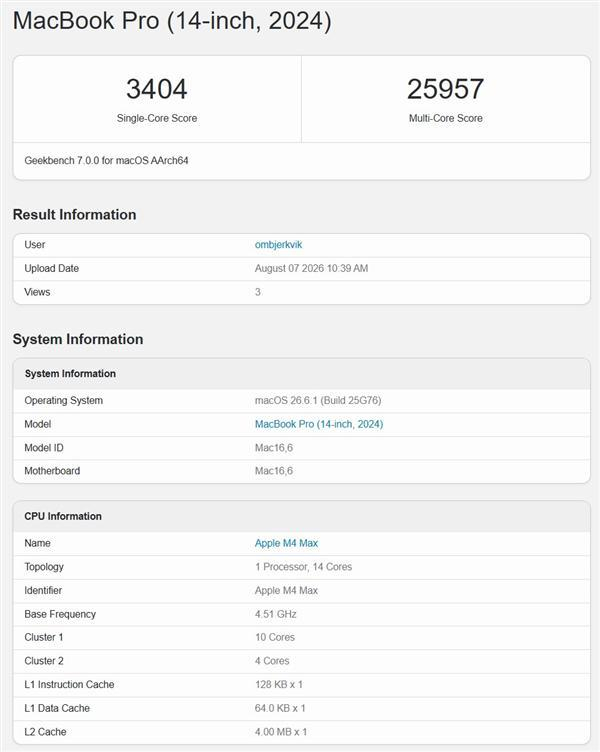Screen dimensions: 600x752
Task: Click the L1 Data Cache value 64.0 KB x 1
Action: coord(280,708)
